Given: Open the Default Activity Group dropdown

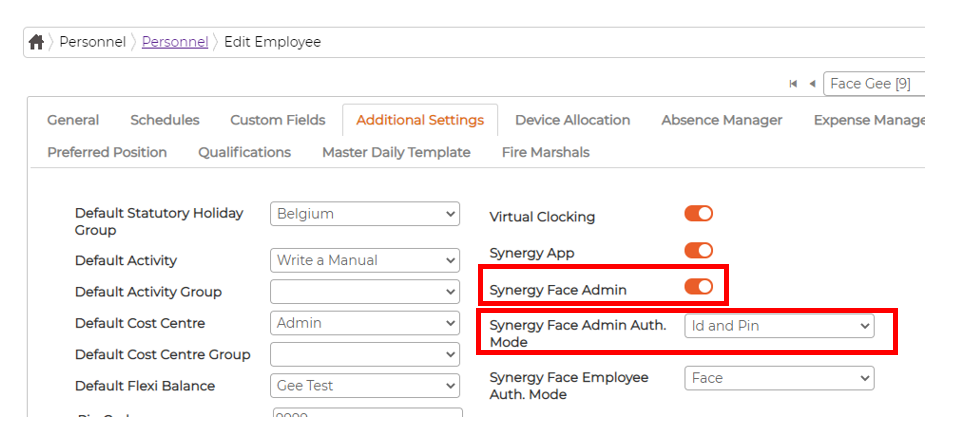Looking at the screenshot, I should click(x=364, y=292).
